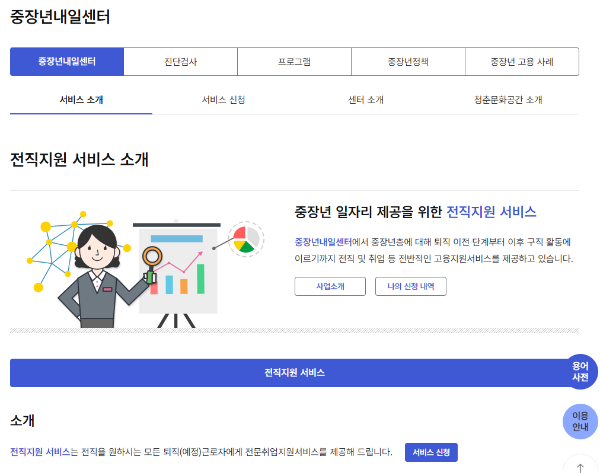Viewport: 600px width, 473px height.
Task: Click the small blue 서비스 신청 button
Action: click(x=431, y=452)
